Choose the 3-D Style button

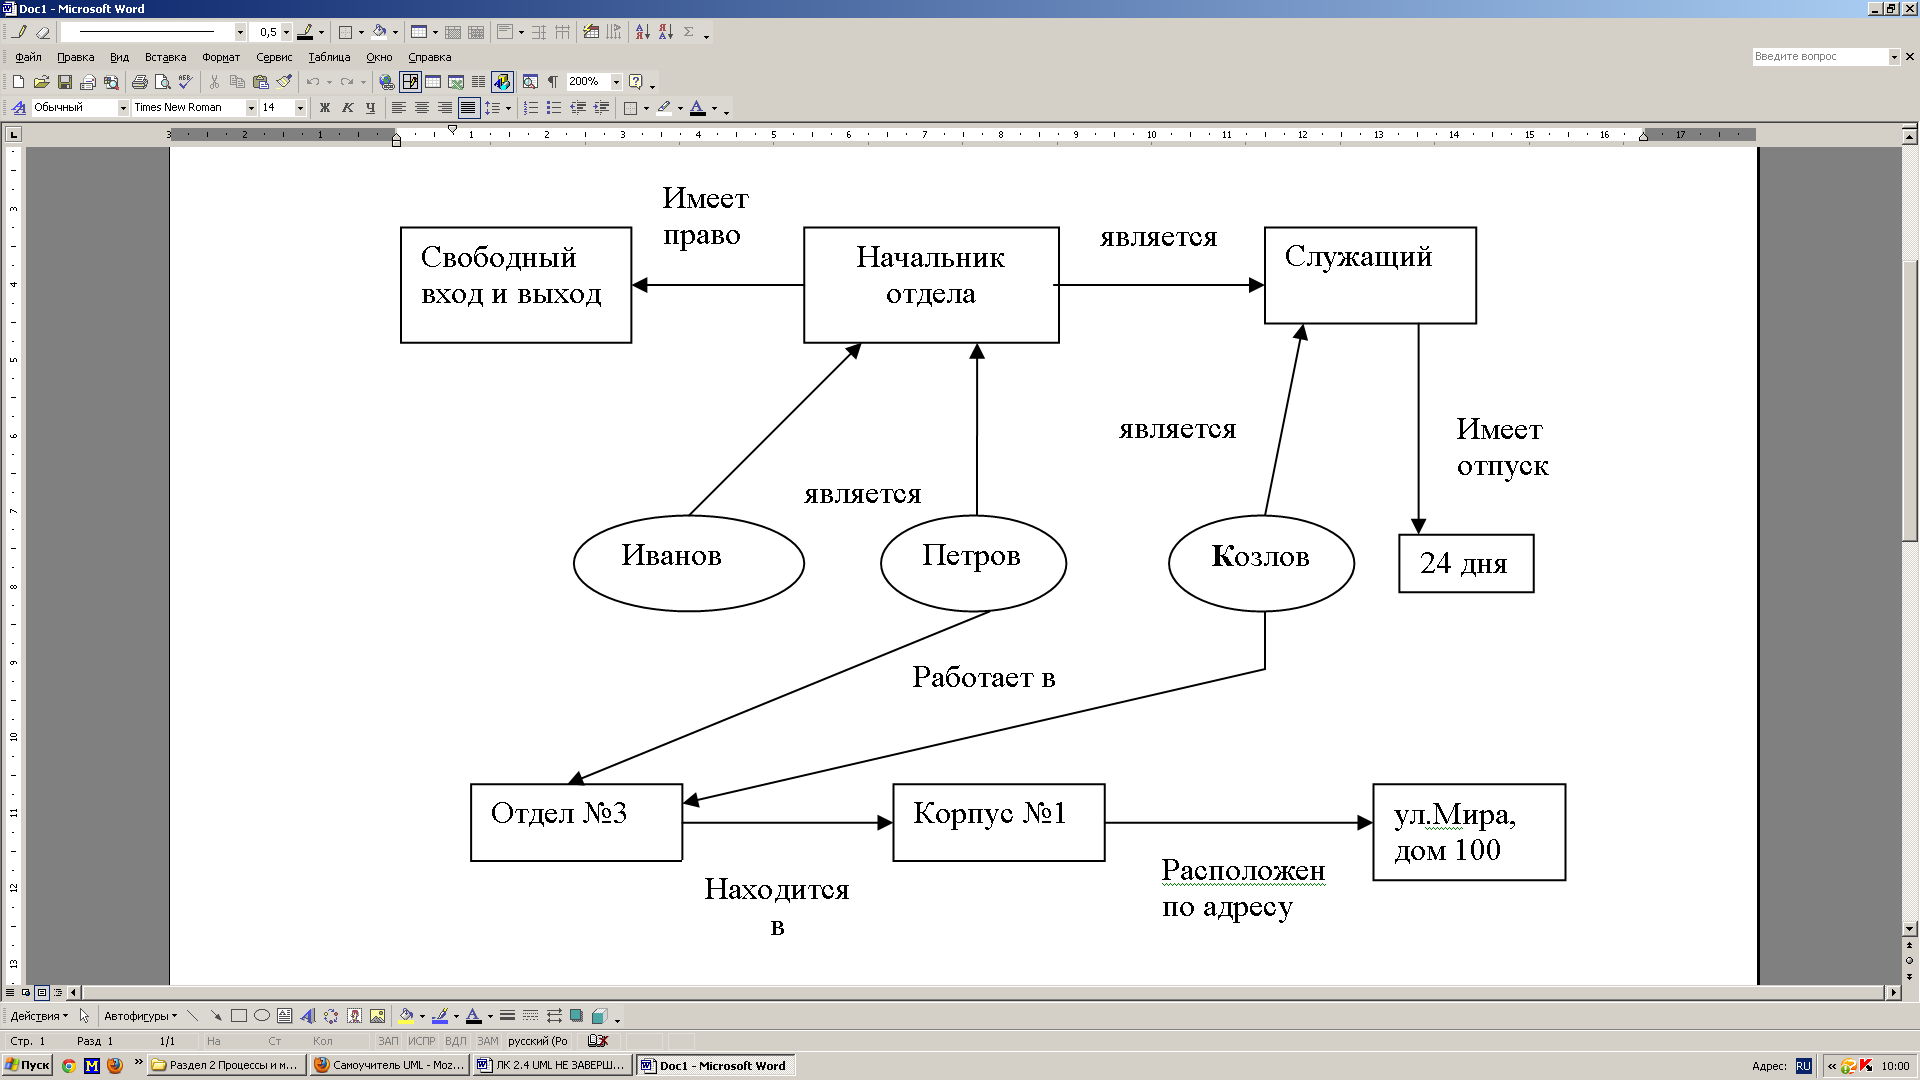pos(599,1016)
